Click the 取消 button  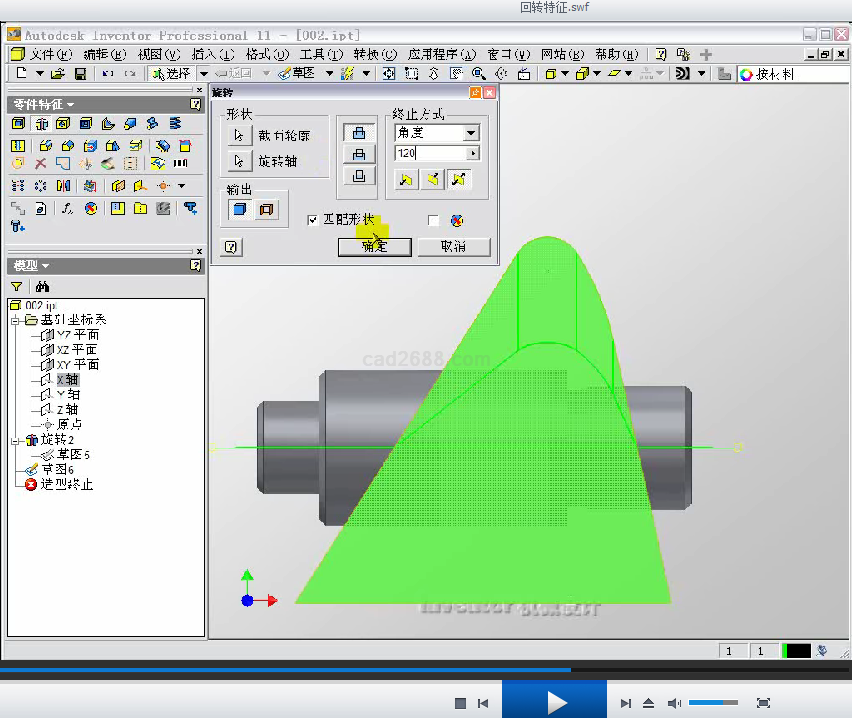coord(453,247)
